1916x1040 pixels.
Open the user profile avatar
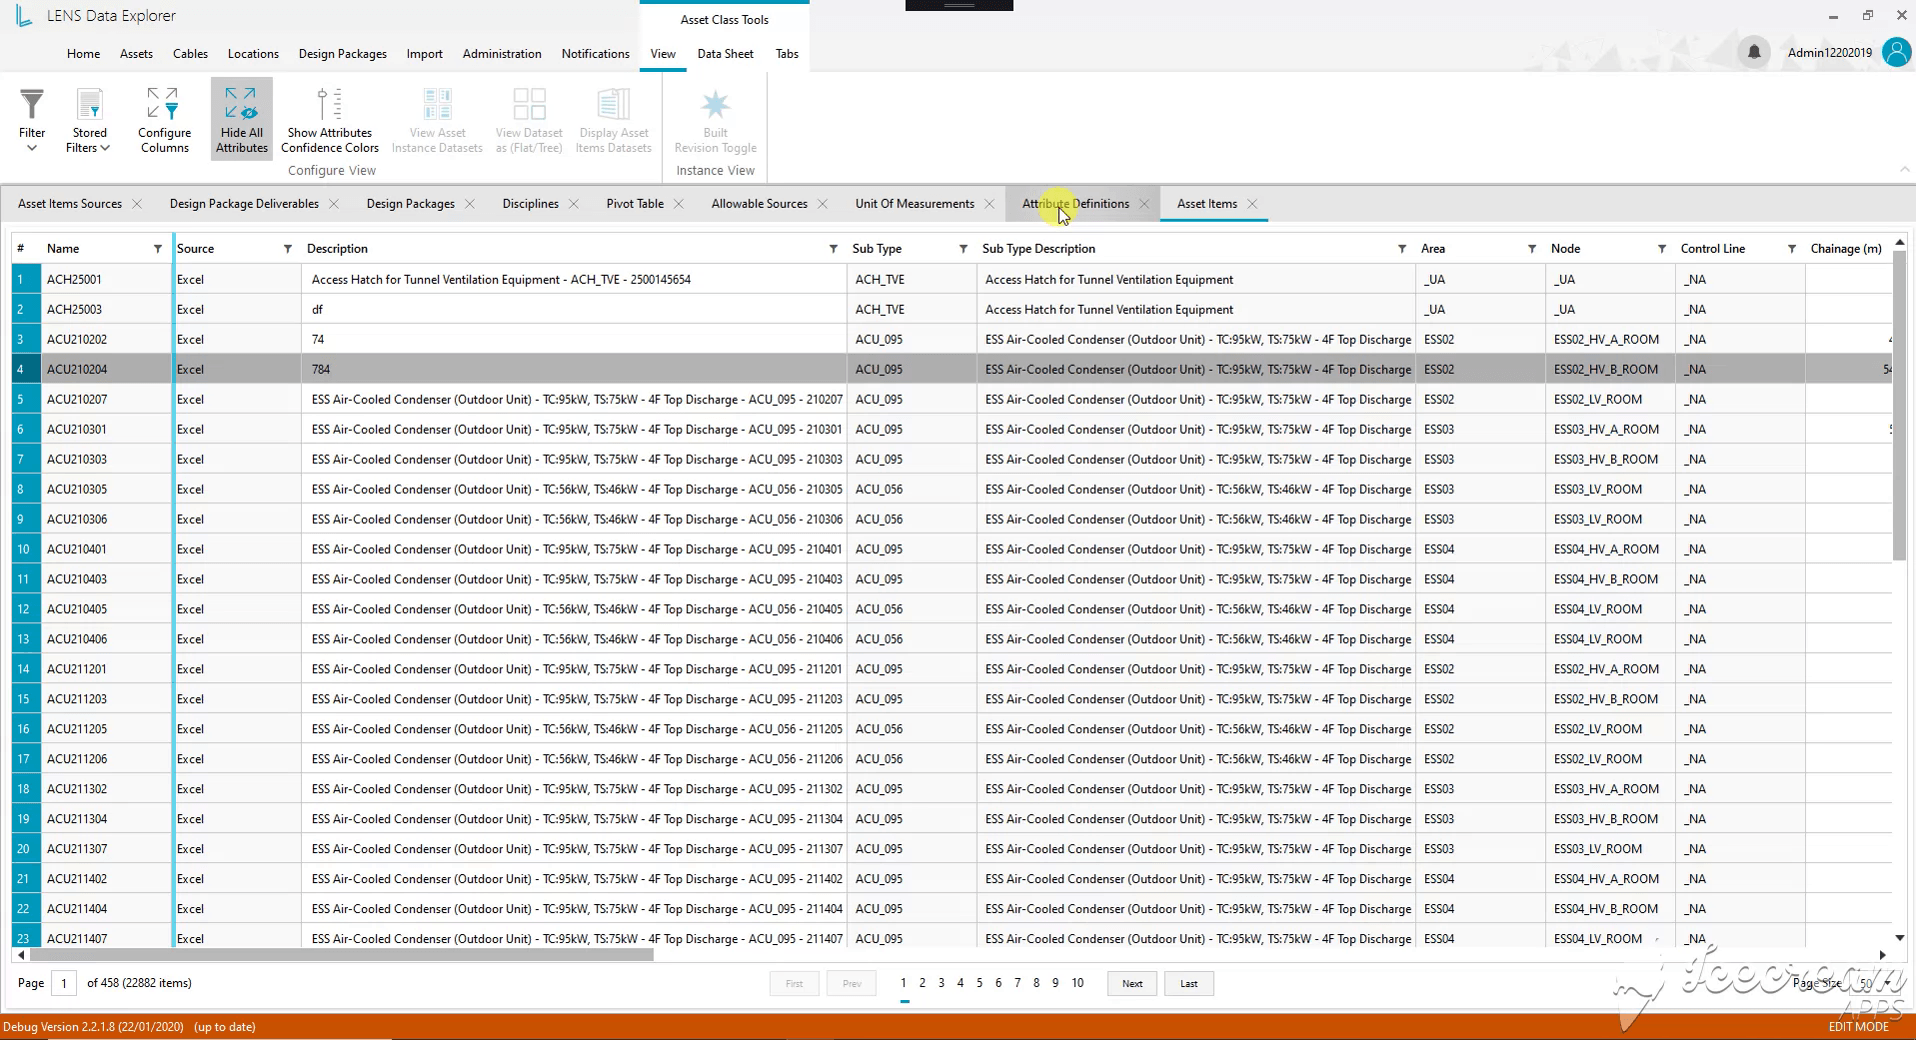1895,52
